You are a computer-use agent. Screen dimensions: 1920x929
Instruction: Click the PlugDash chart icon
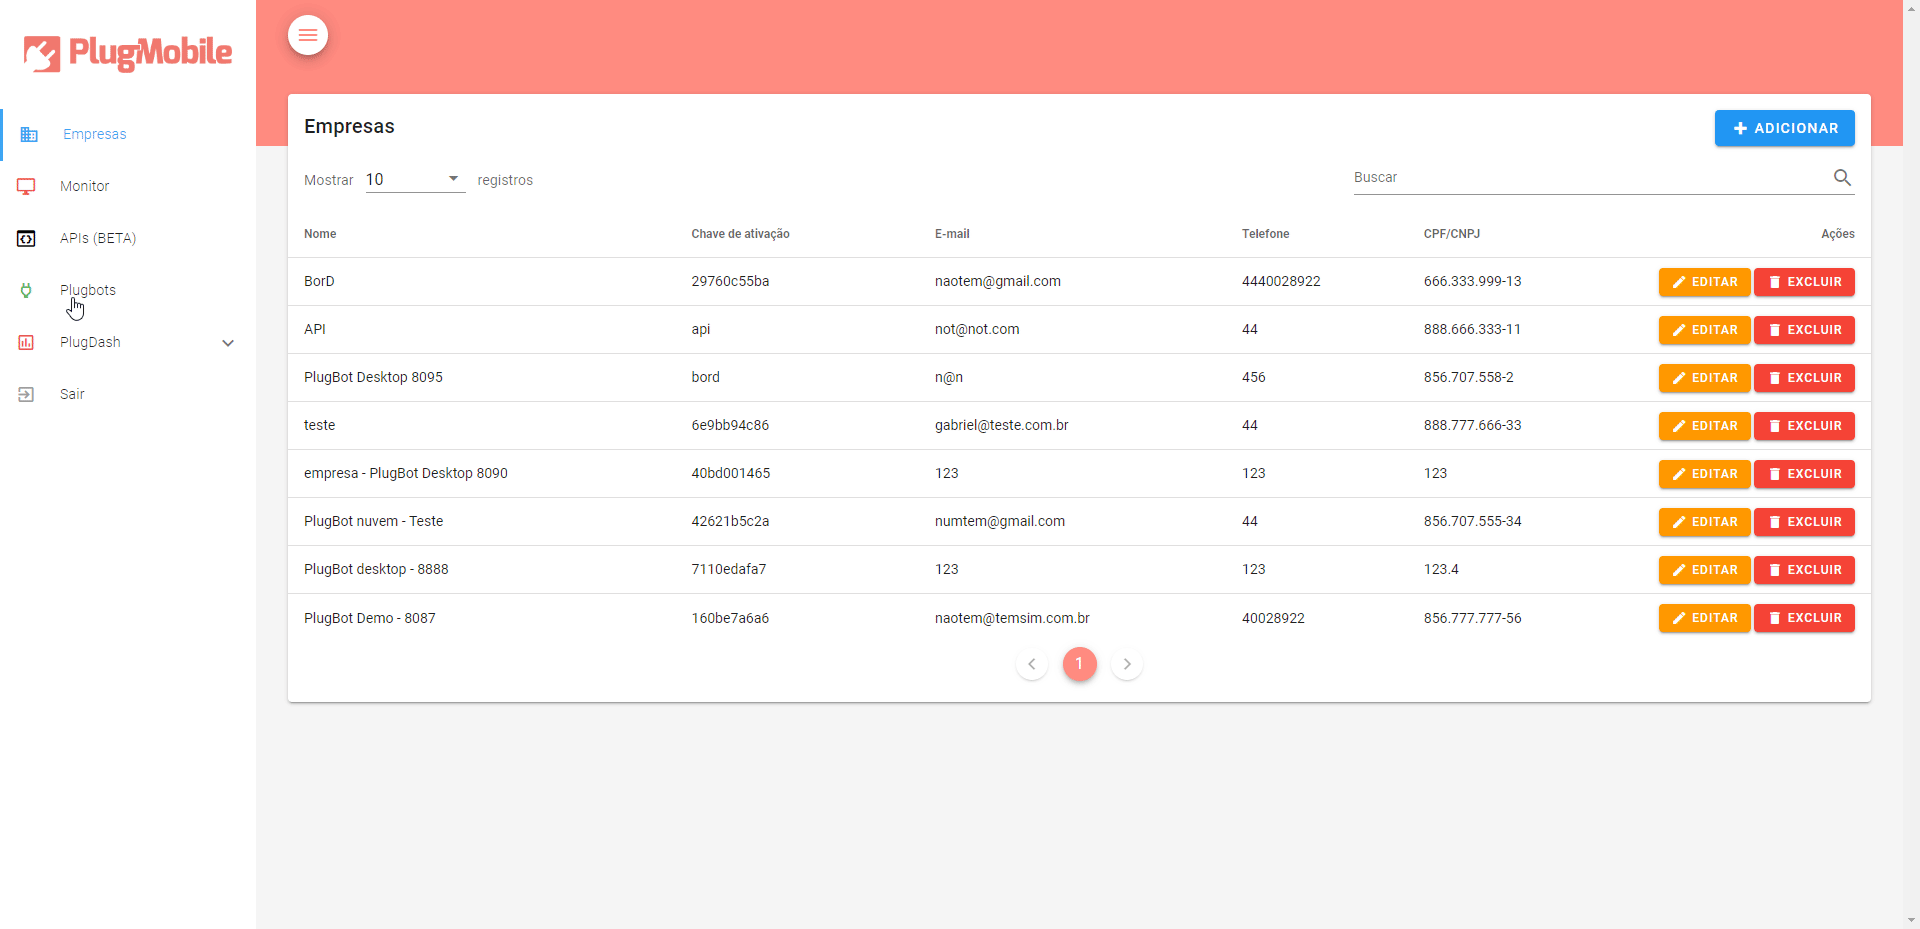26,342
